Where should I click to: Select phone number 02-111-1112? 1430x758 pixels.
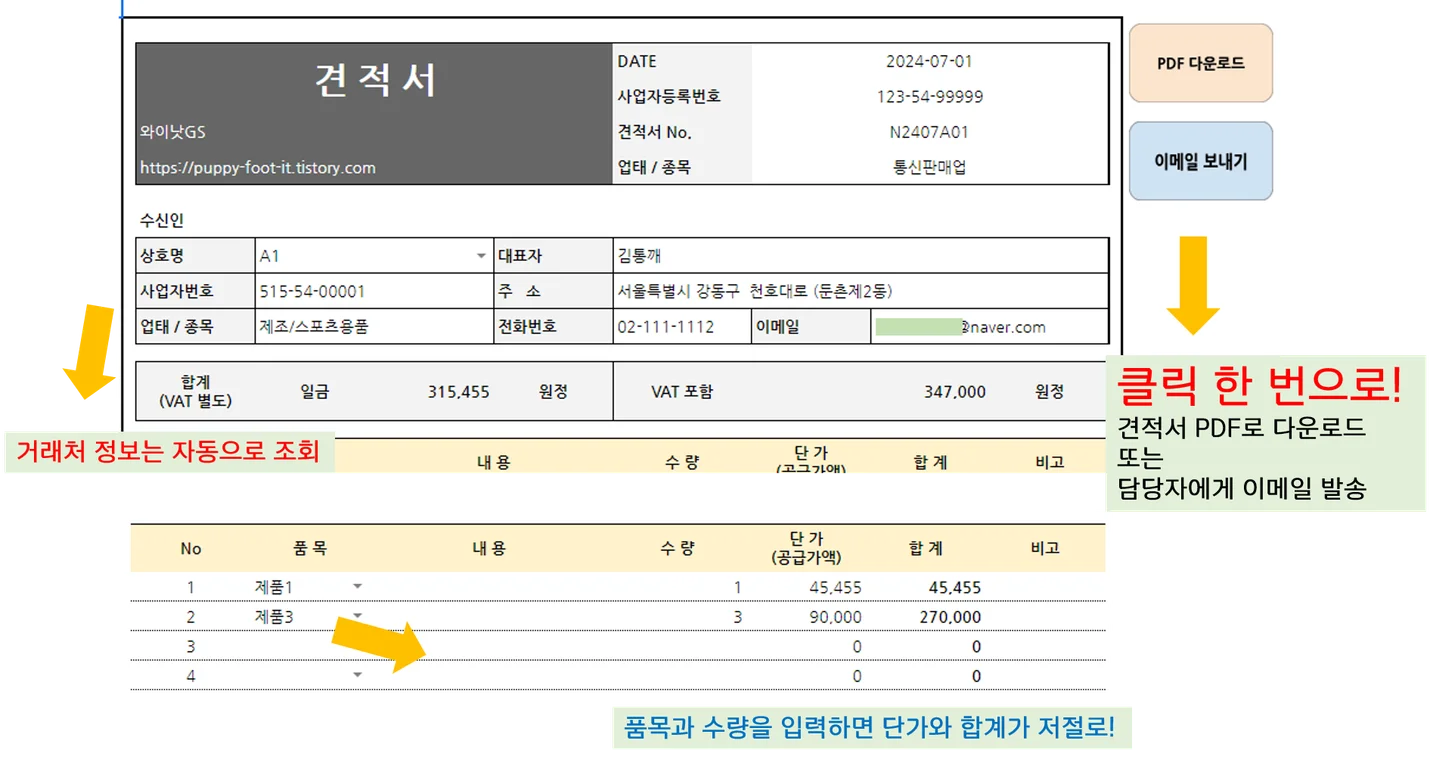point(682,327)
